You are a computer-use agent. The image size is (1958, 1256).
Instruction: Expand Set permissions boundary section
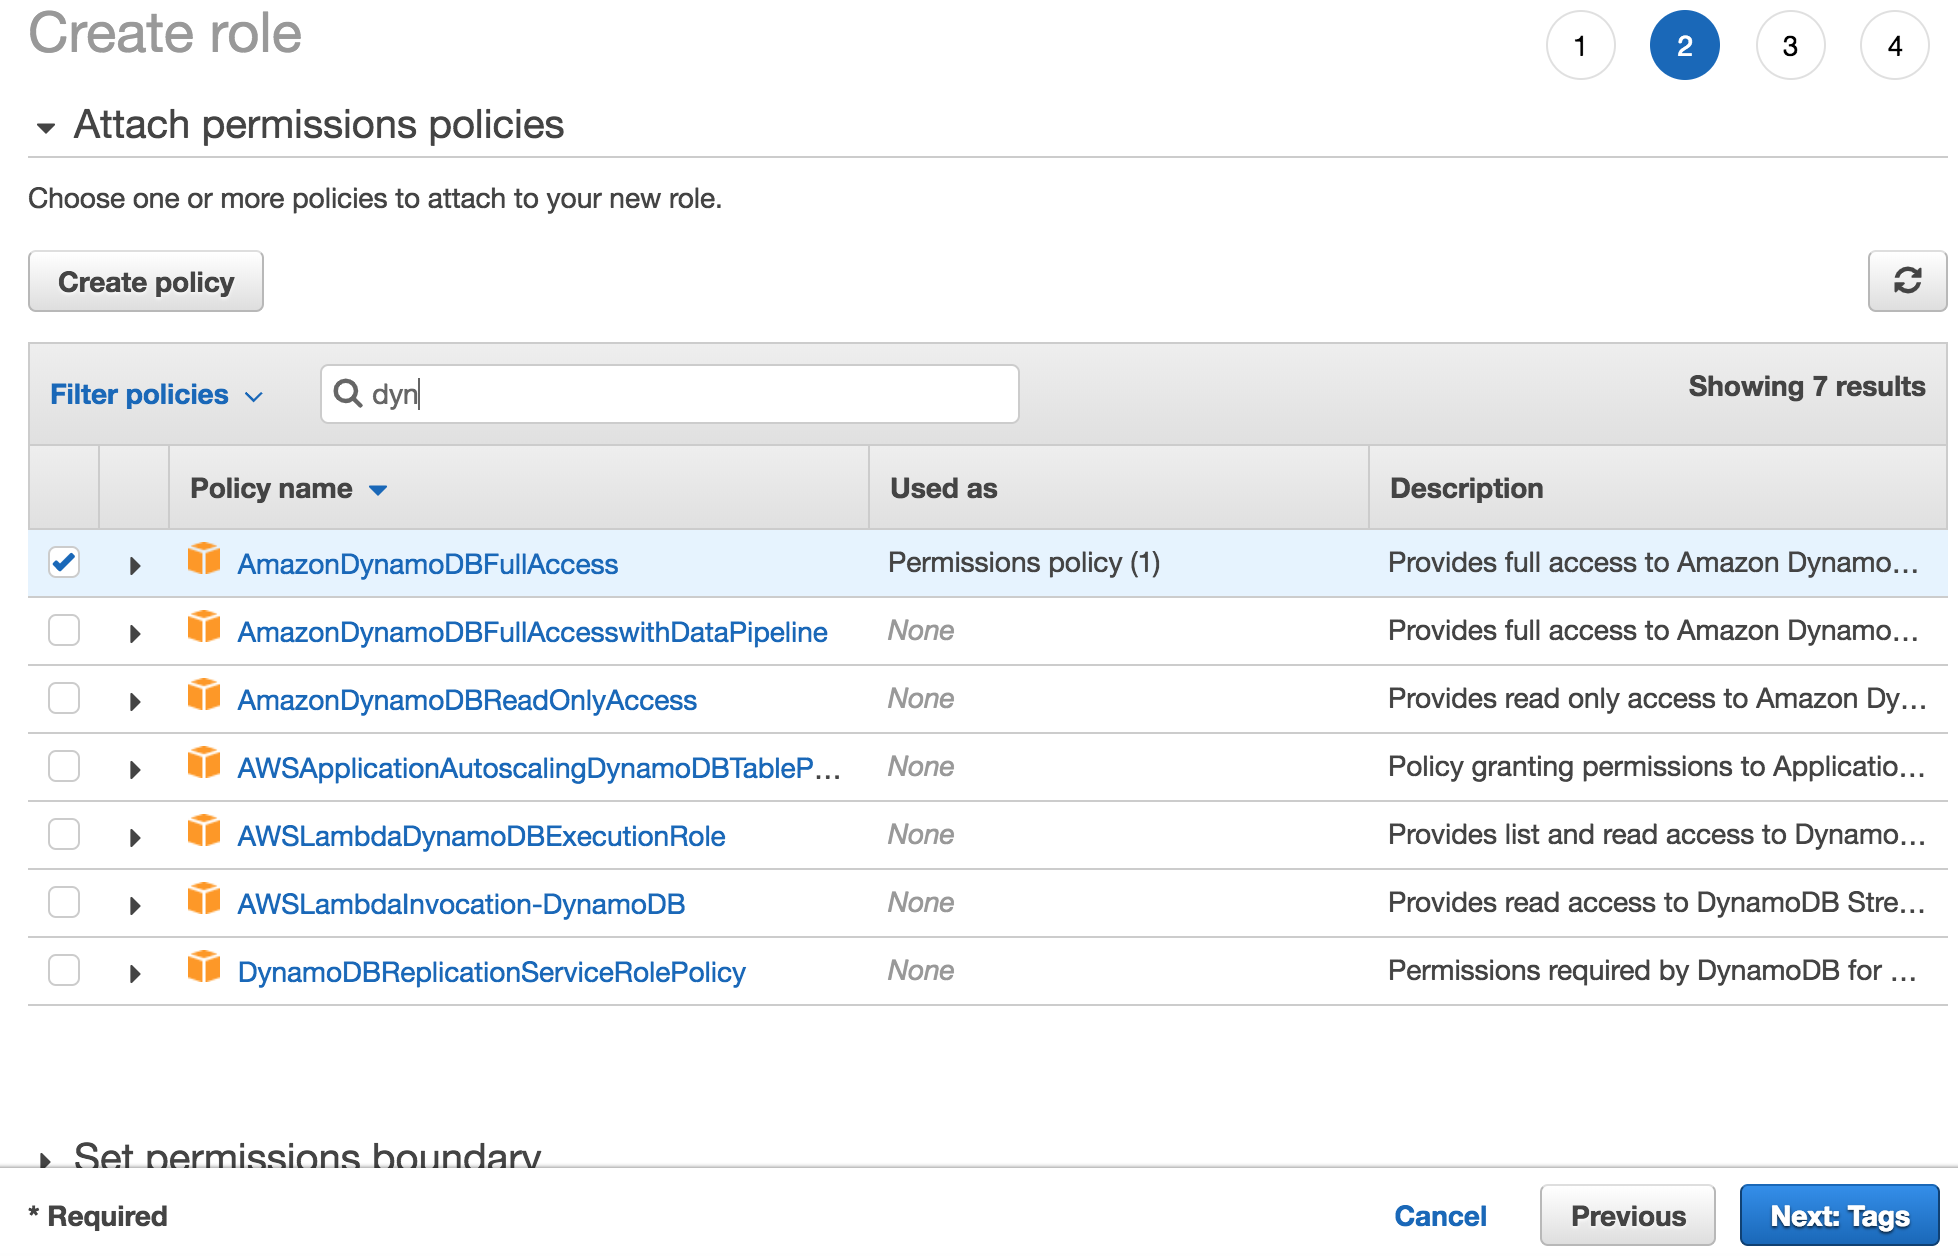tap(45, 1160)
